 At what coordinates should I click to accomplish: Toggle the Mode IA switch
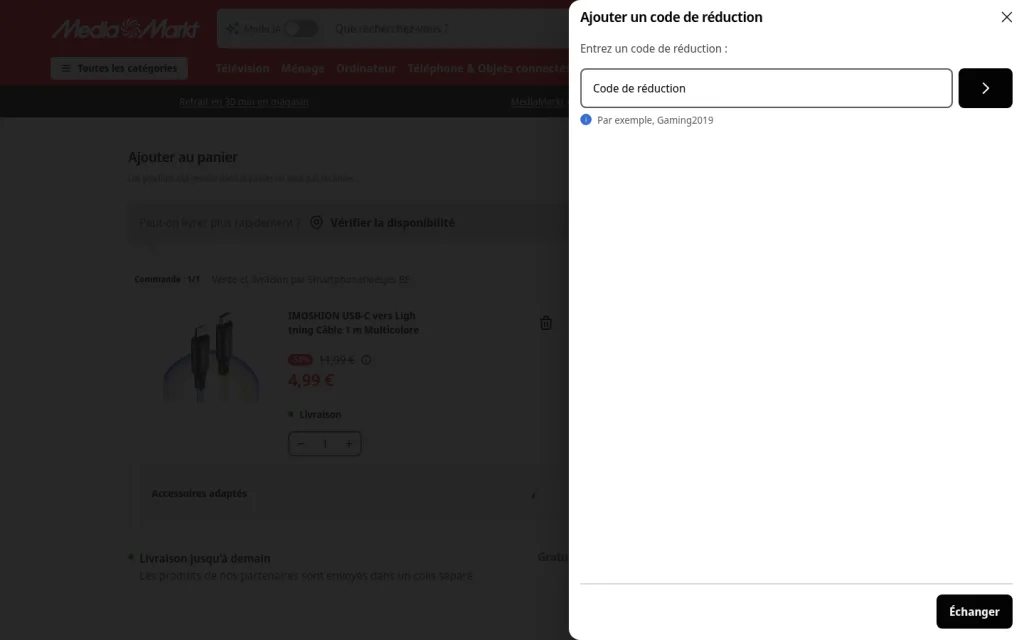[x=300, y=29]
